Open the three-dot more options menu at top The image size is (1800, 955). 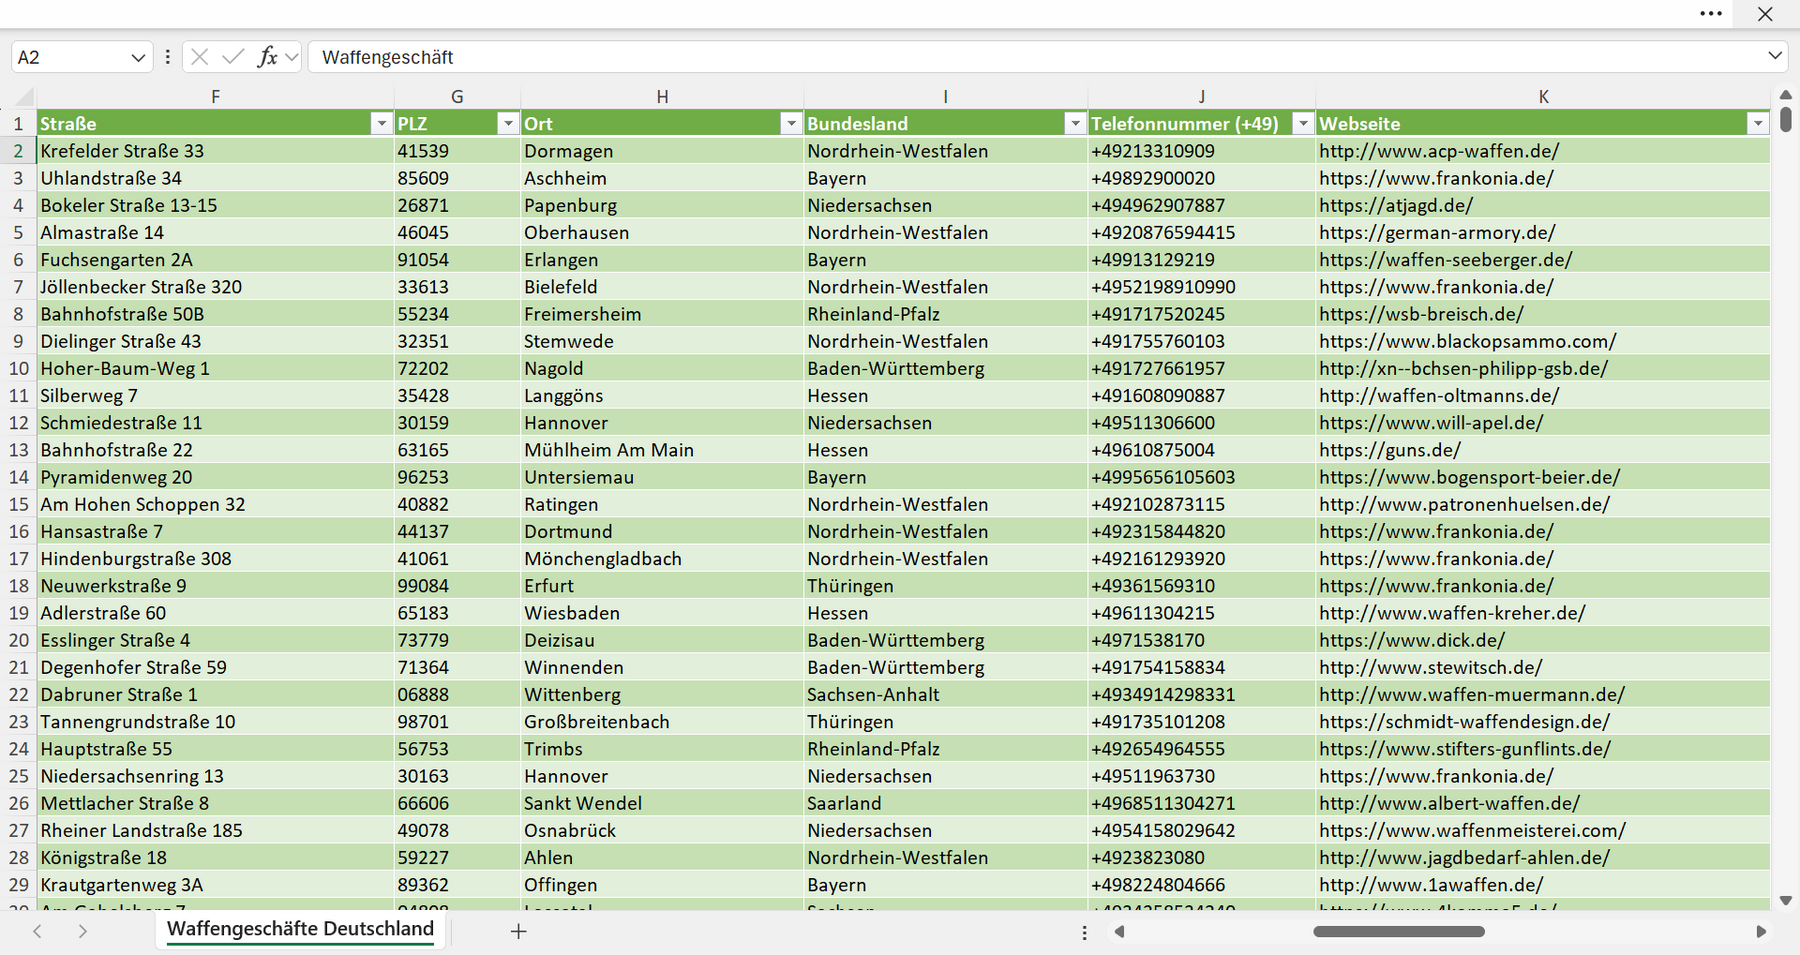[x=1711, y=14]
